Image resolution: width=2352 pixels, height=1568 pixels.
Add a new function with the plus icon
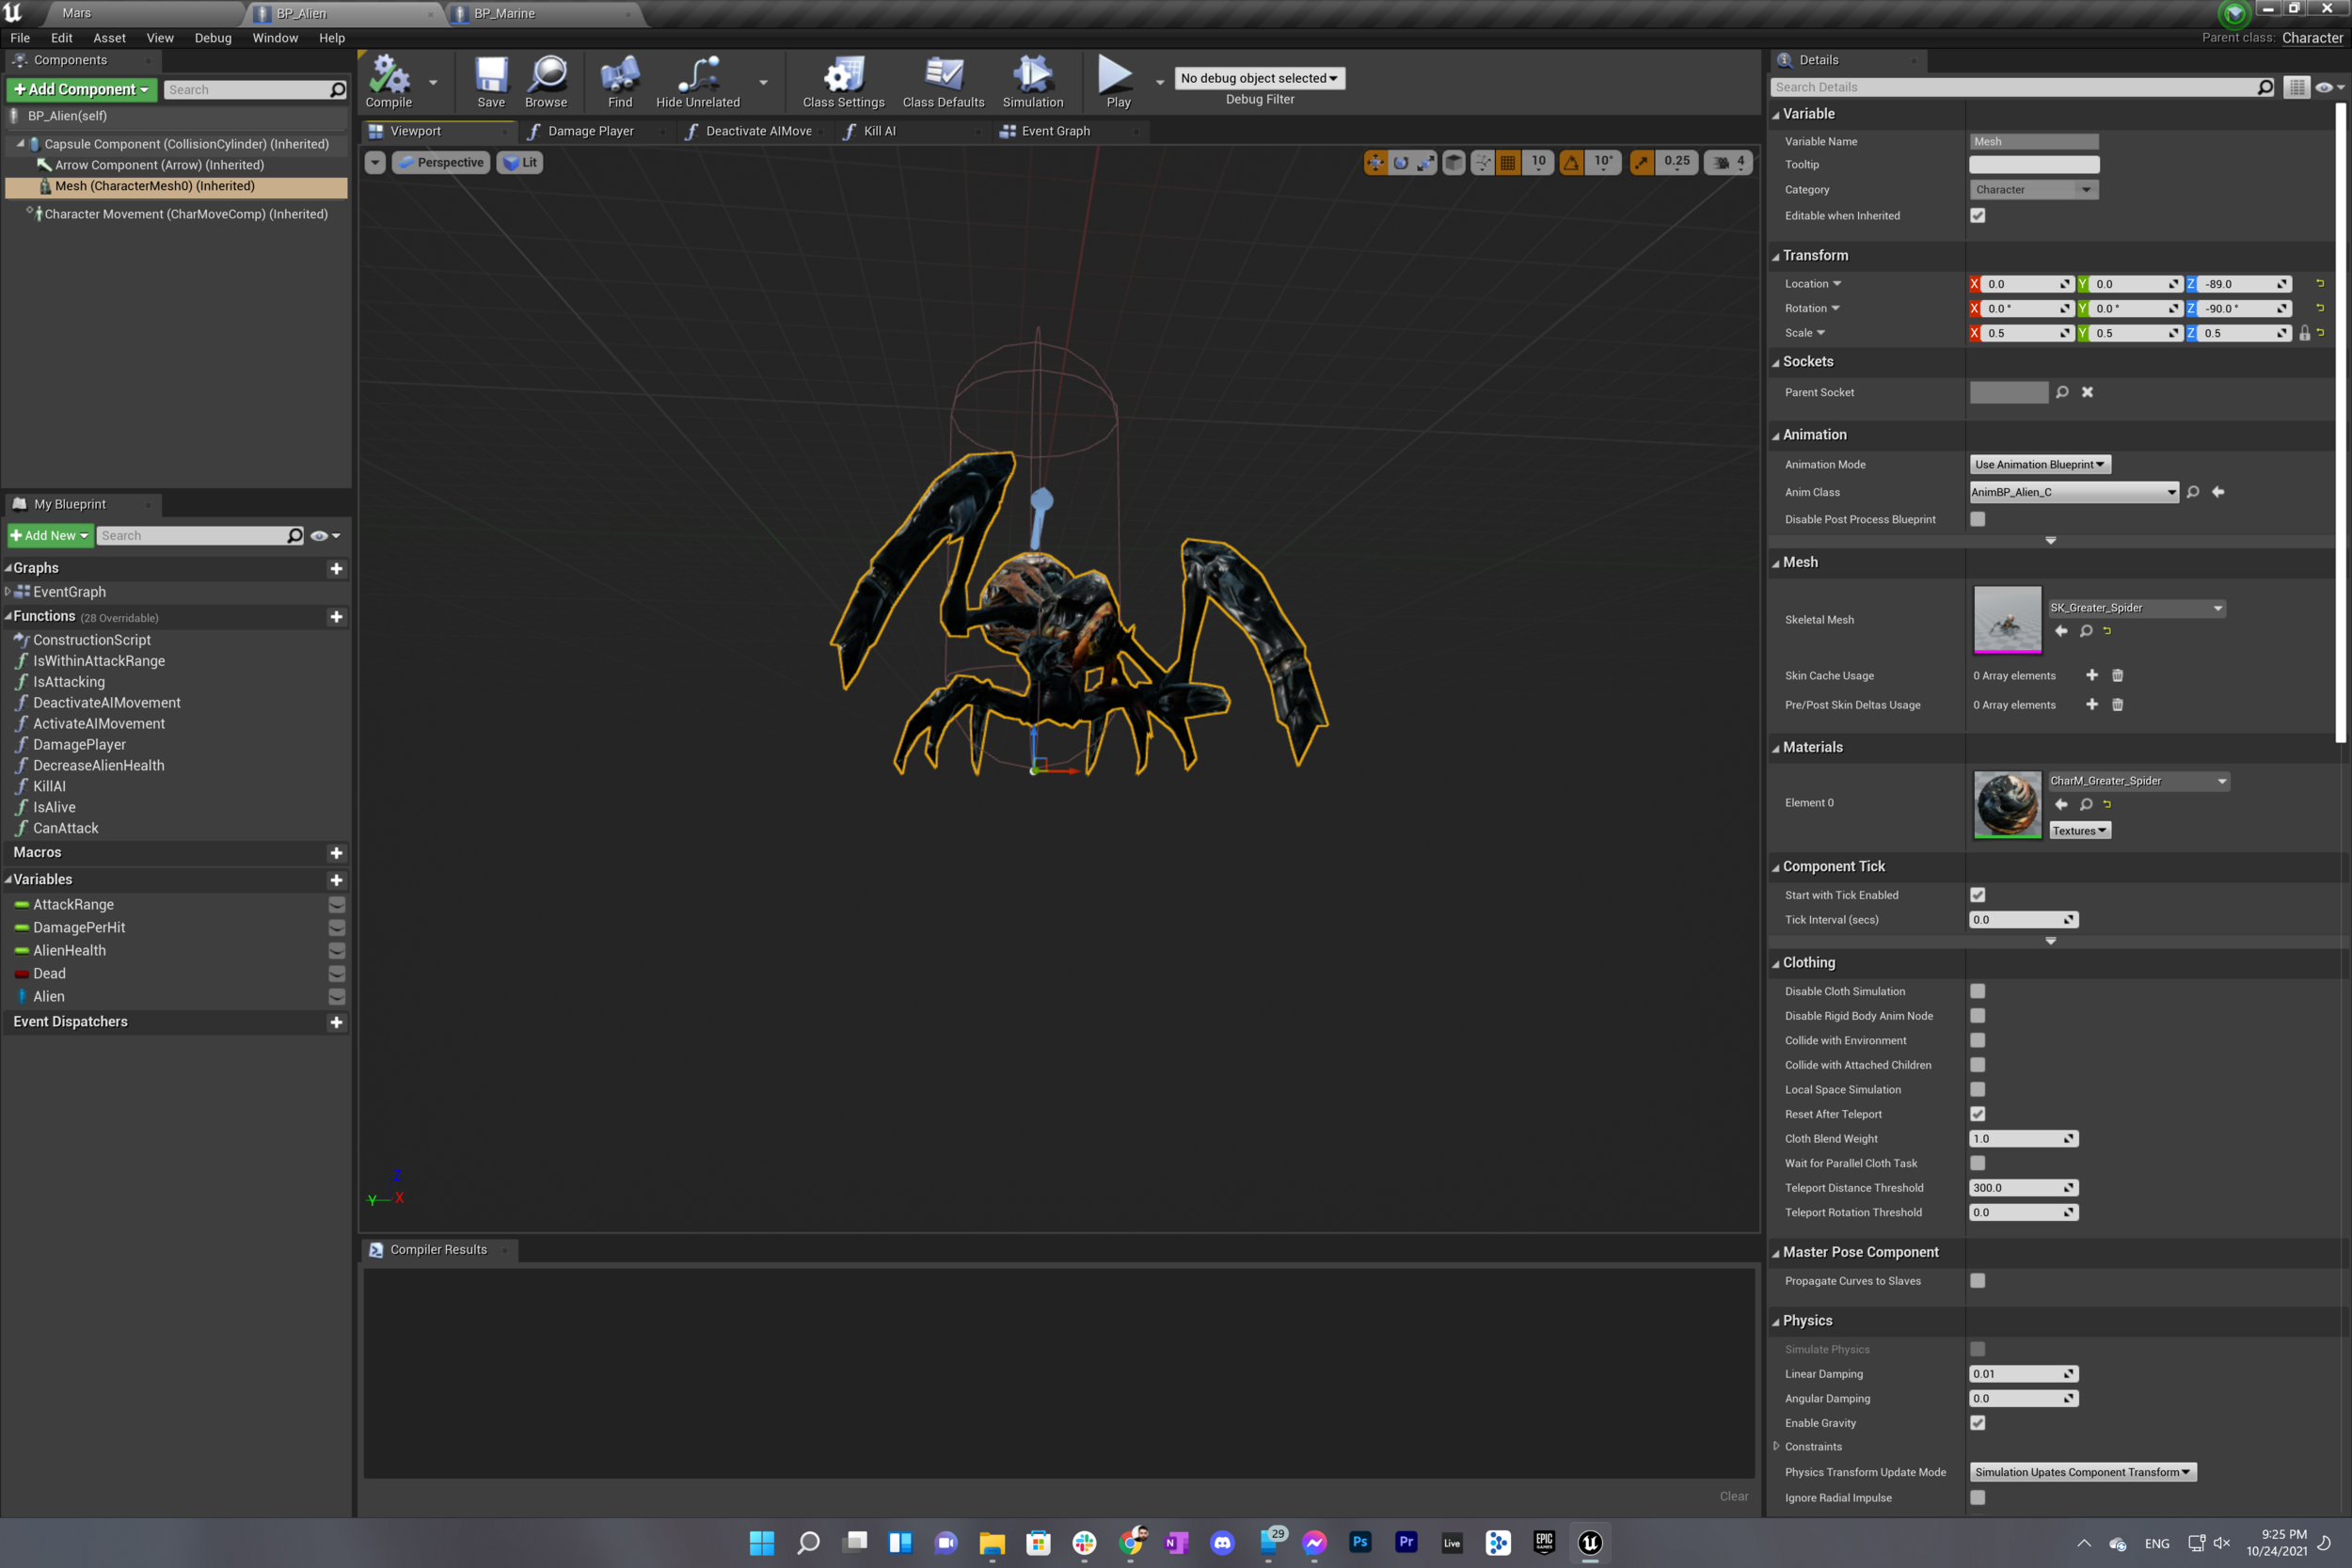click(x=336, y=617)
